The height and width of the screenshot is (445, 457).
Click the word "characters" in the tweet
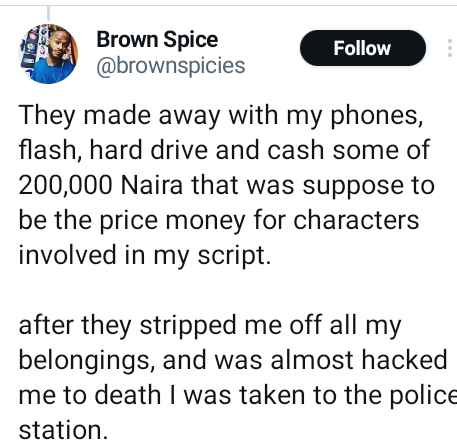[x=356, y=220]
